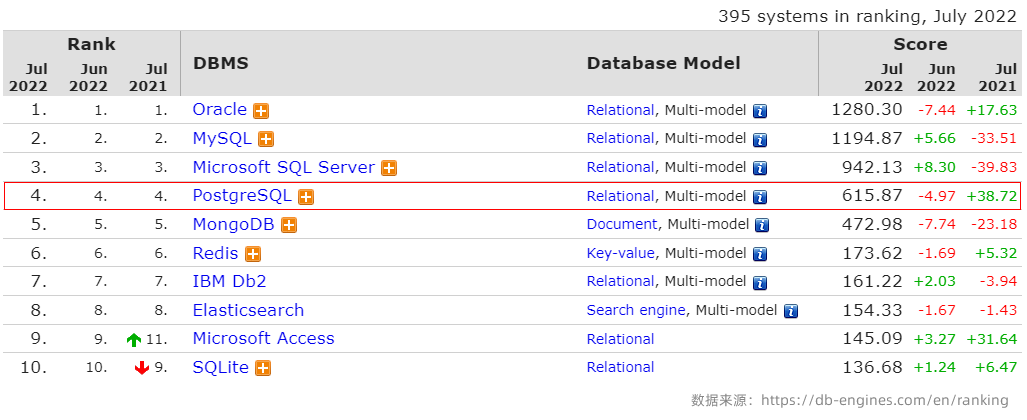
Task: Click the info icon in MongoDB row
Action: [x=763, y=226]
